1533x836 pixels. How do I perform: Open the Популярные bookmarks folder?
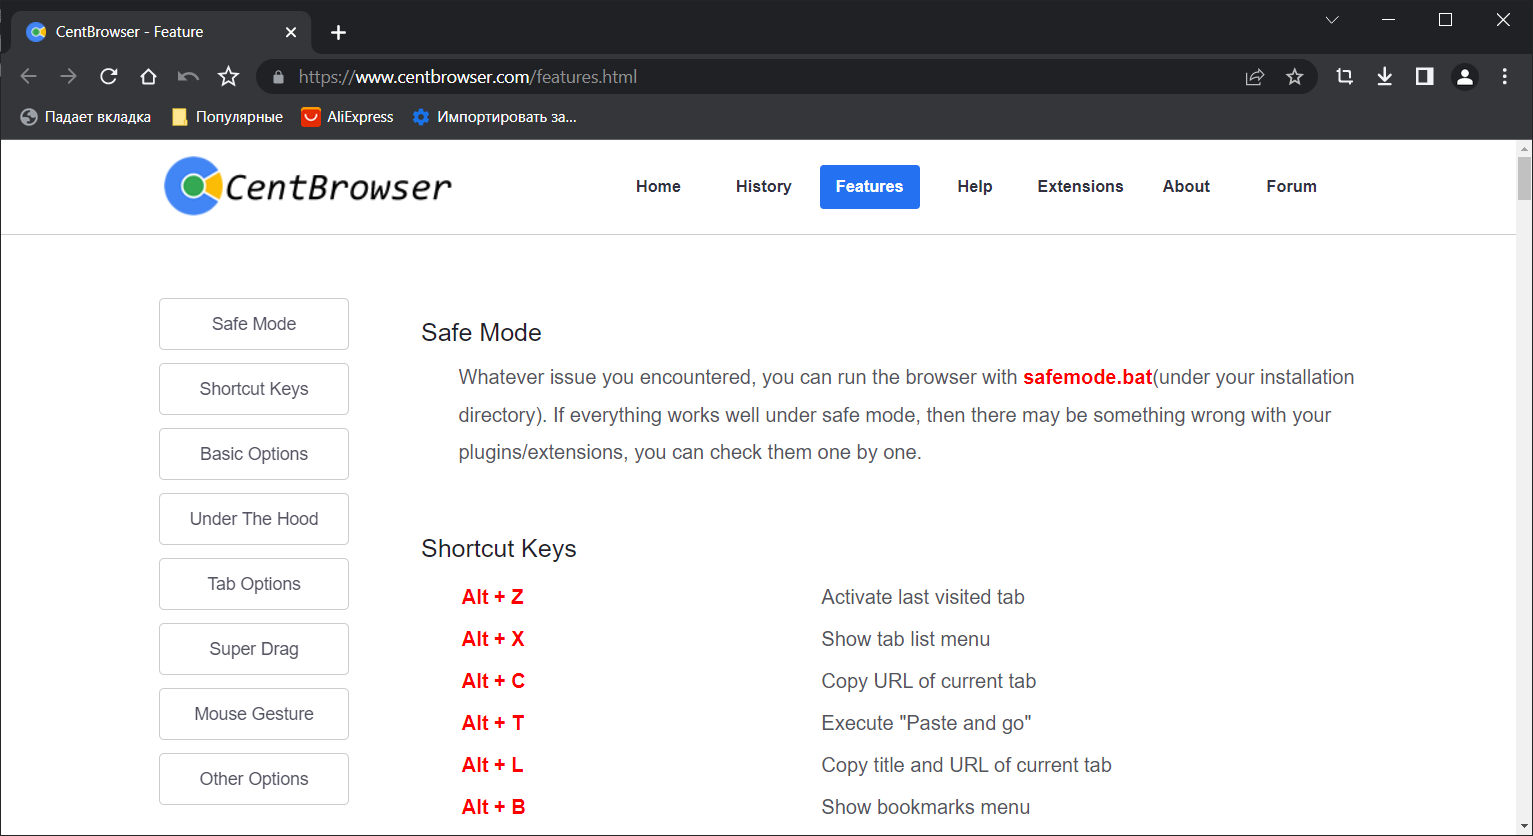(x=227, y=117)
